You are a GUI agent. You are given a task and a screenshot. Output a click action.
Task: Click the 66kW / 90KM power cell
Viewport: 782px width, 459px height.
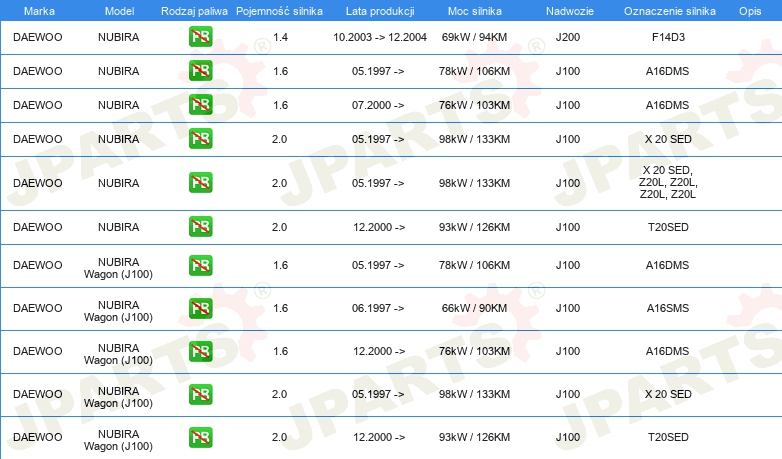tap(474, 308)
